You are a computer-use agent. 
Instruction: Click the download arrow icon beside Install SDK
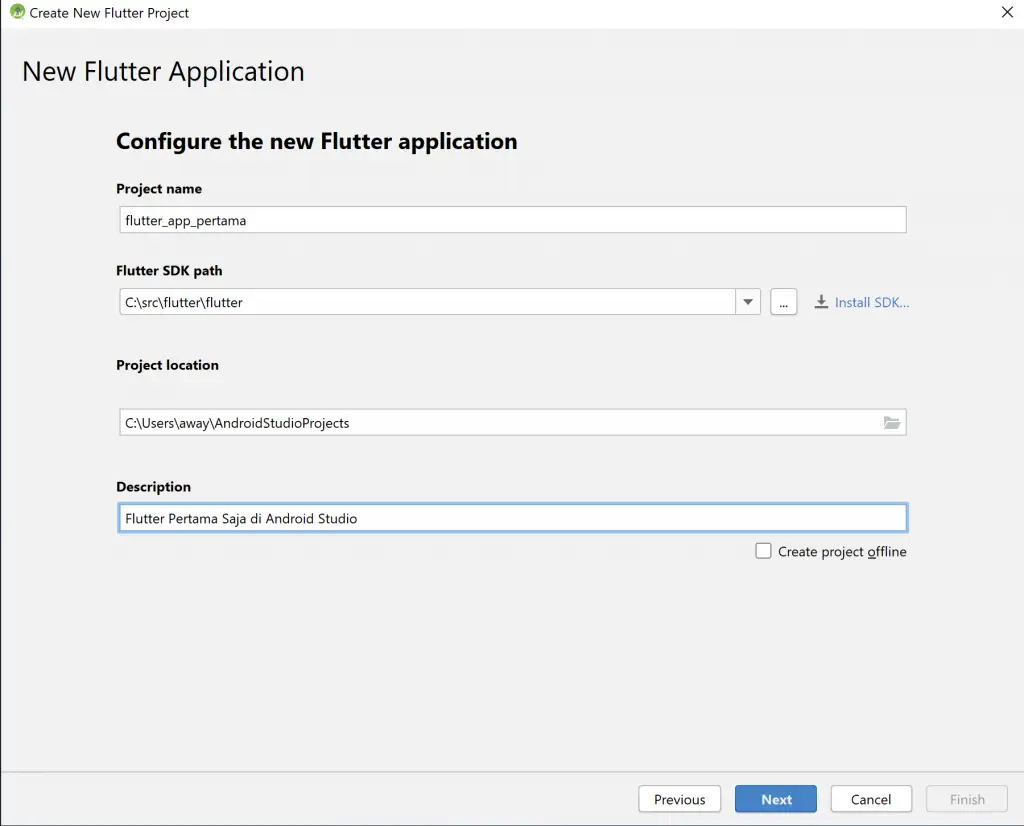pyautogui.click(x=821, y=302)
